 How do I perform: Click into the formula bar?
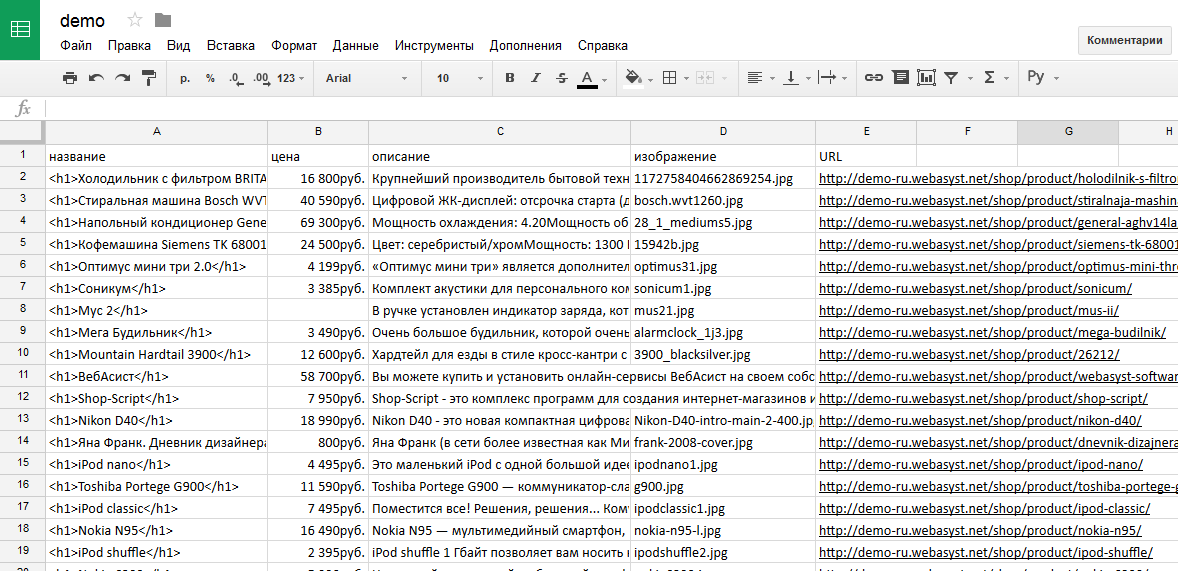click(611, 109)
